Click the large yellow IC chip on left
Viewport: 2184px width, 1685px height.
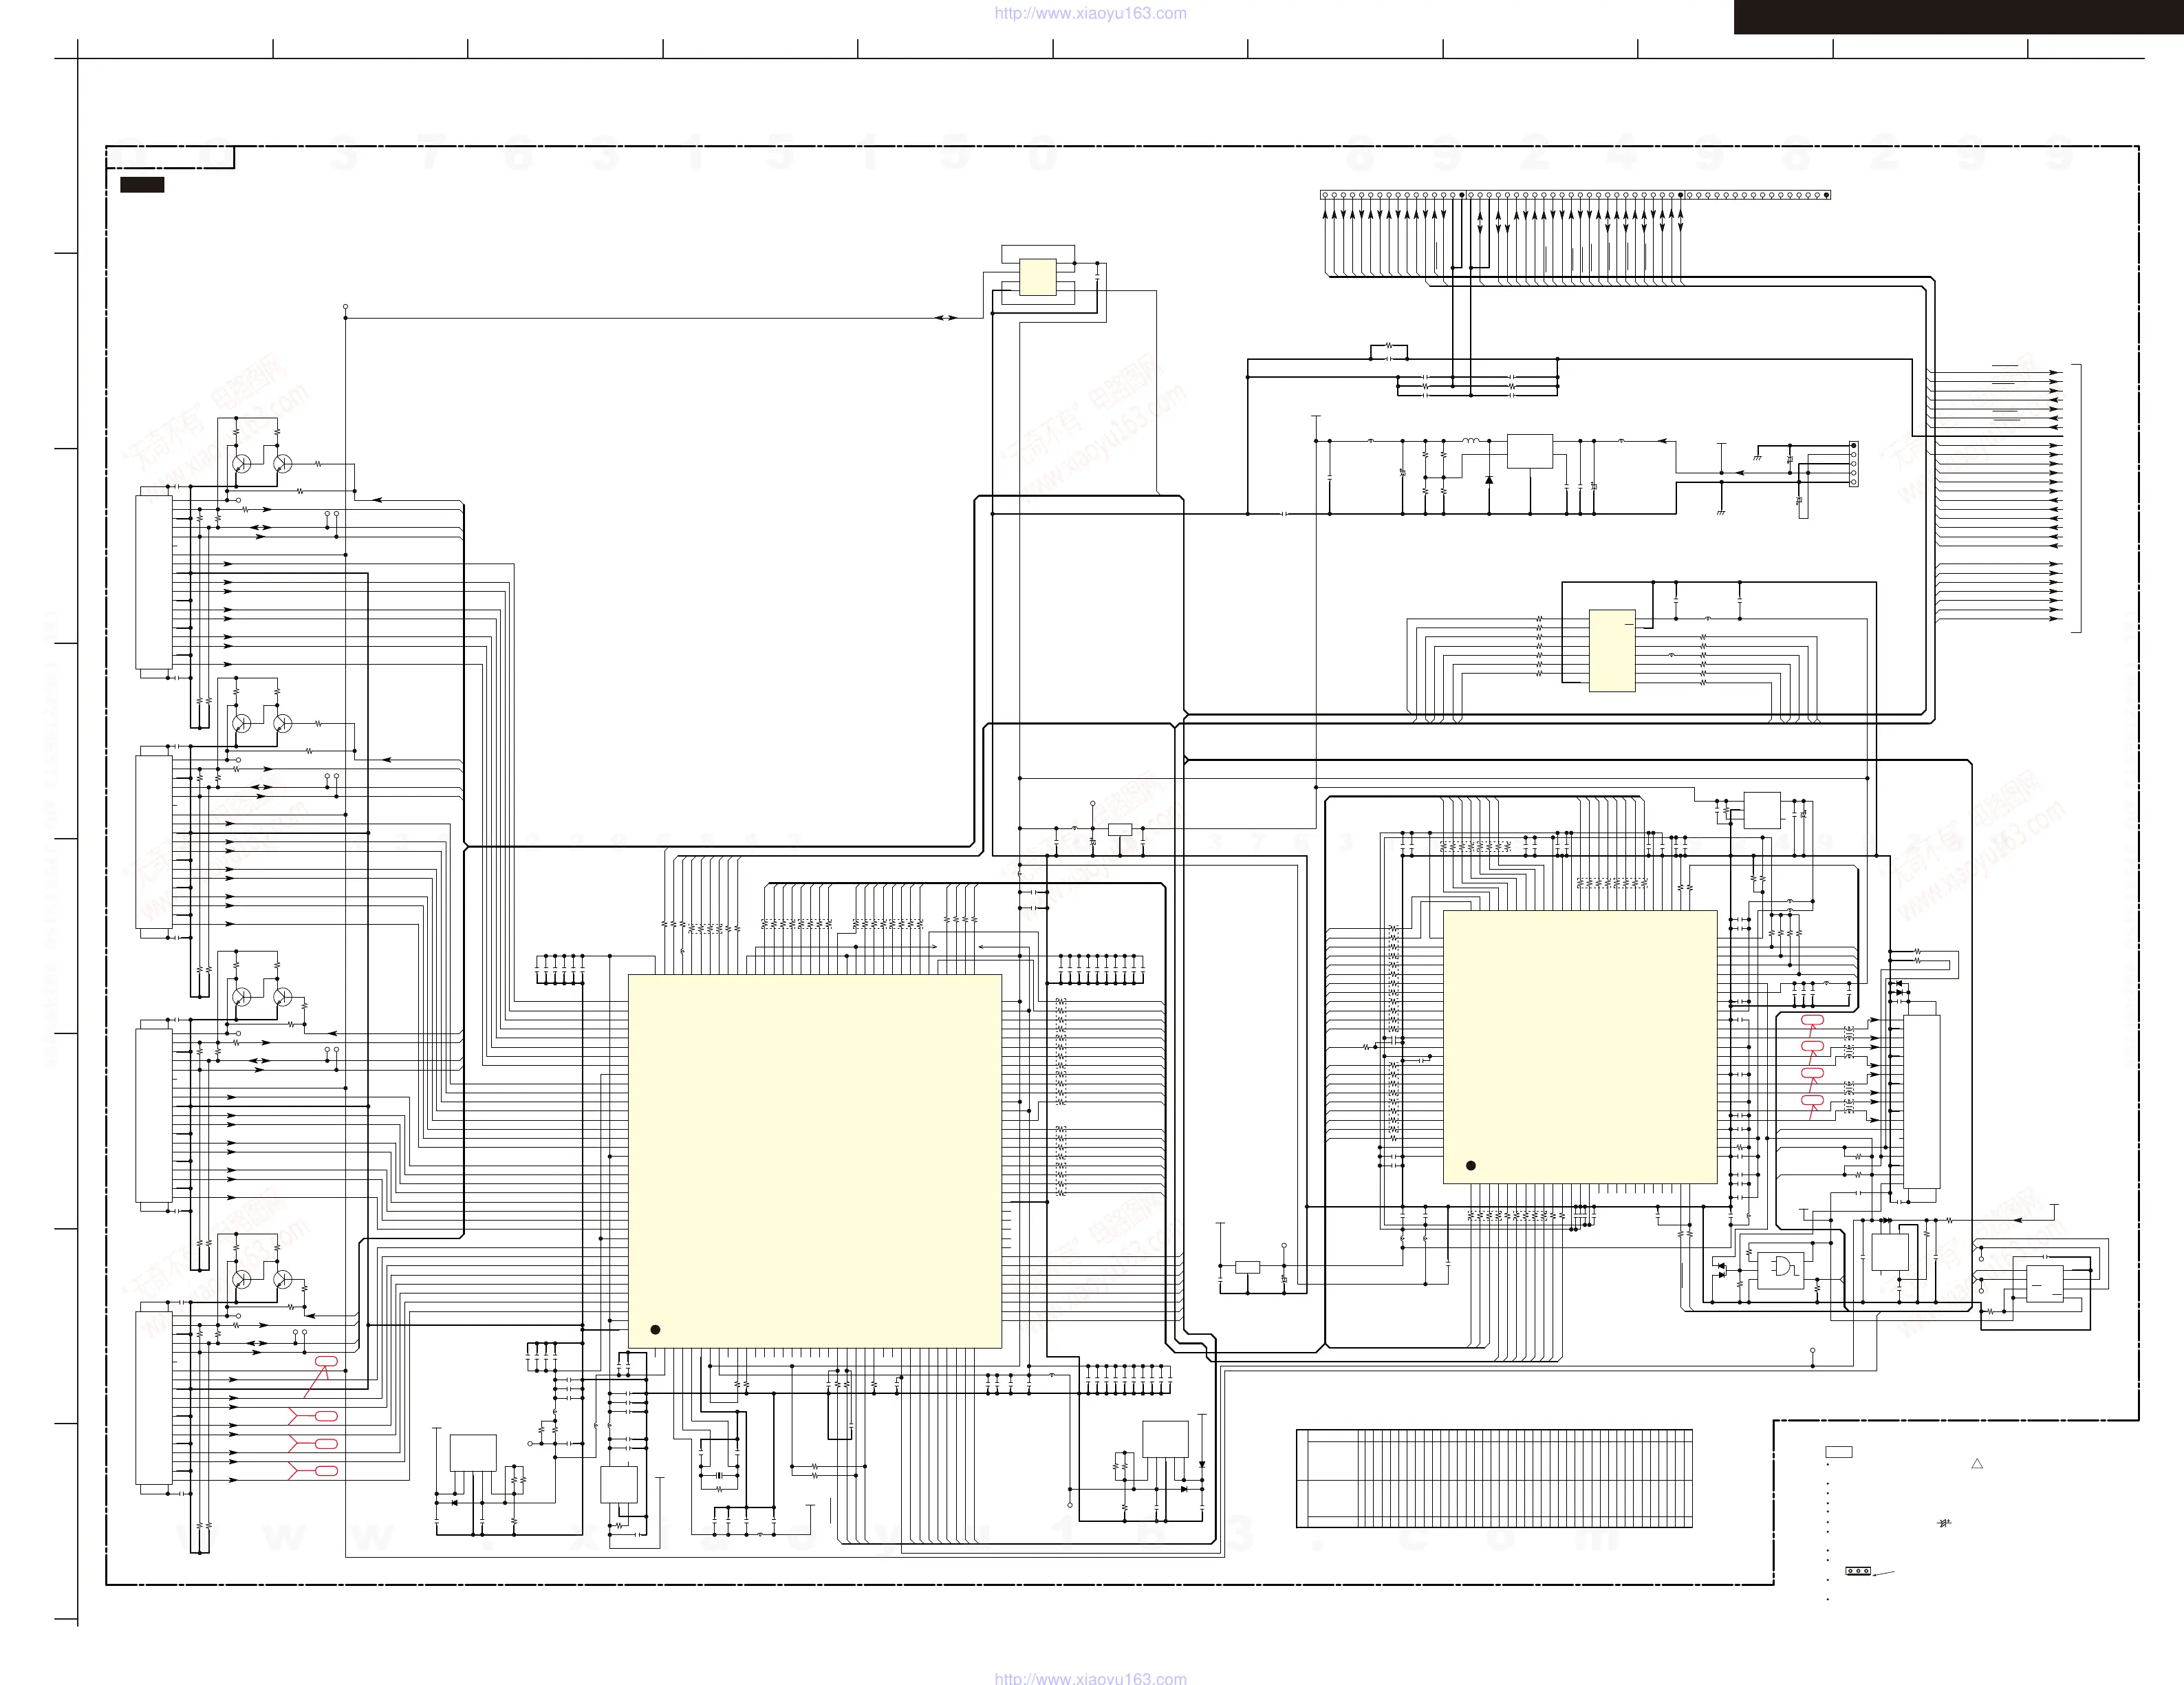coord(814,1160)
